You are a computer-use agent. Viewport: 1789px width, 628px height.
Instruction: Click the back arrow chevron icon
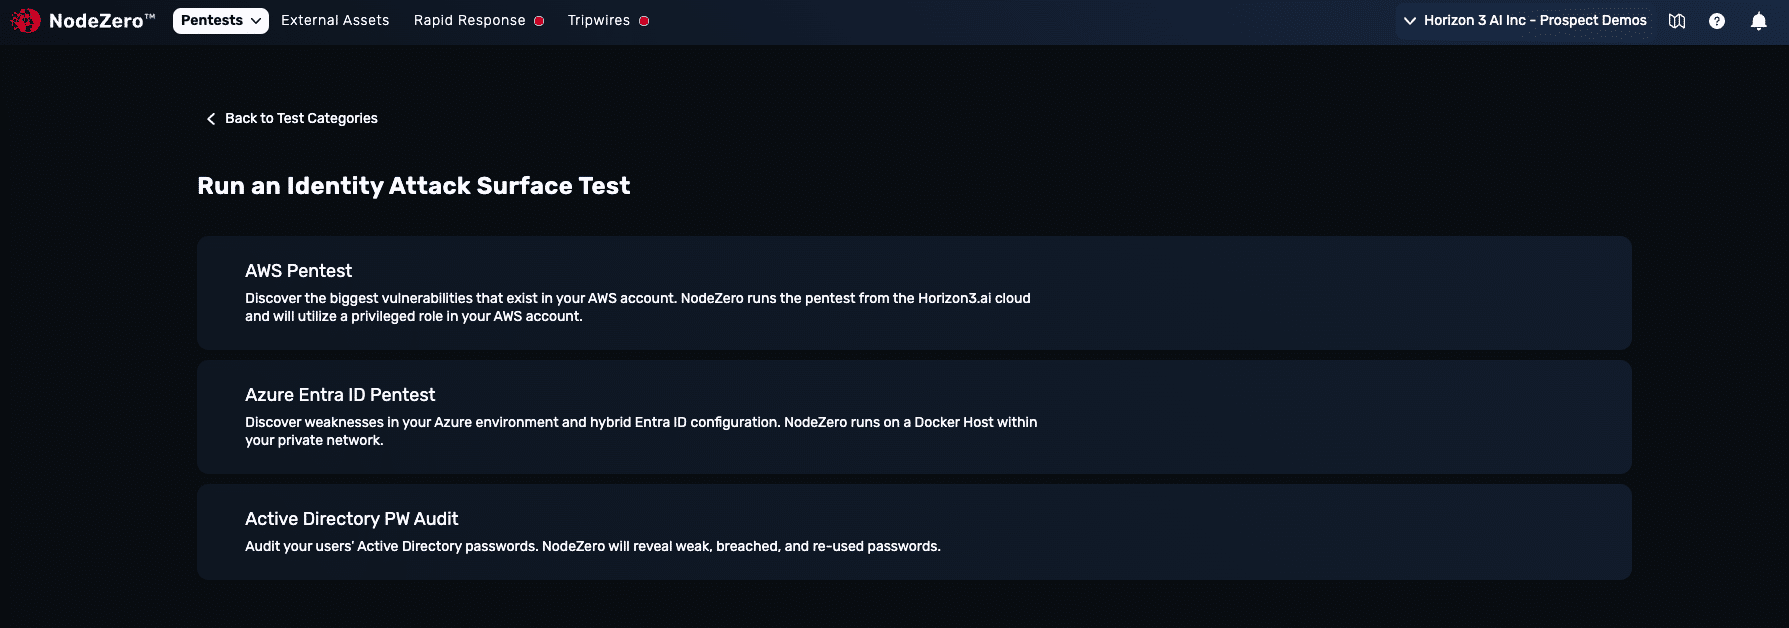click(x=211, y=119)
